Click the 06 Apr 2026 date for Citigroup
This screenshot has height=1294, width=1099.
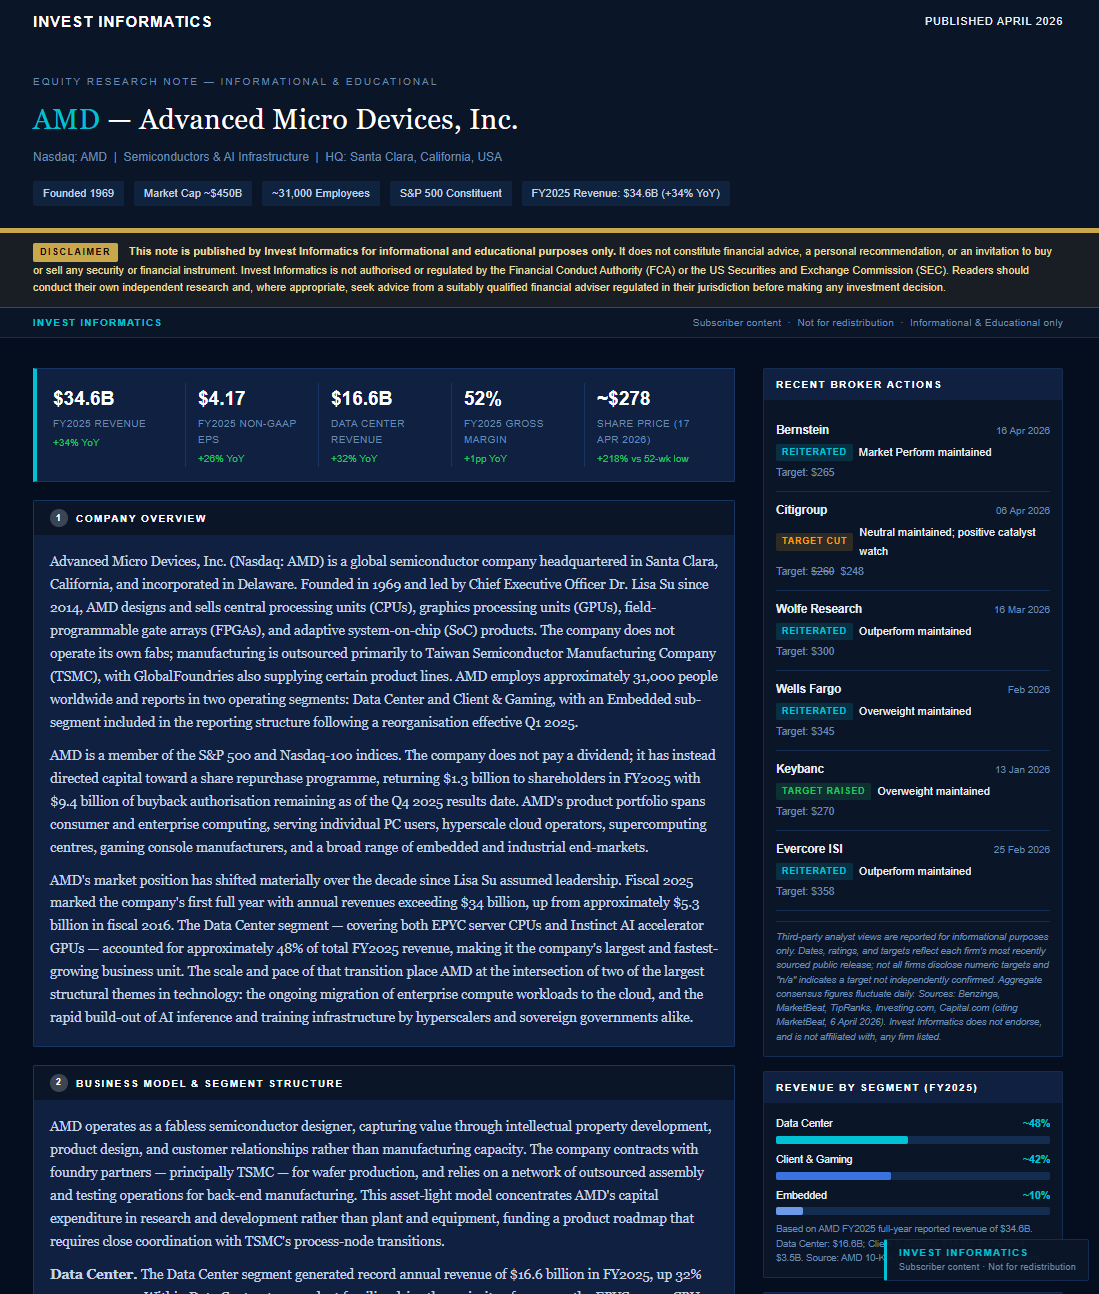(x=1022, y=511)
